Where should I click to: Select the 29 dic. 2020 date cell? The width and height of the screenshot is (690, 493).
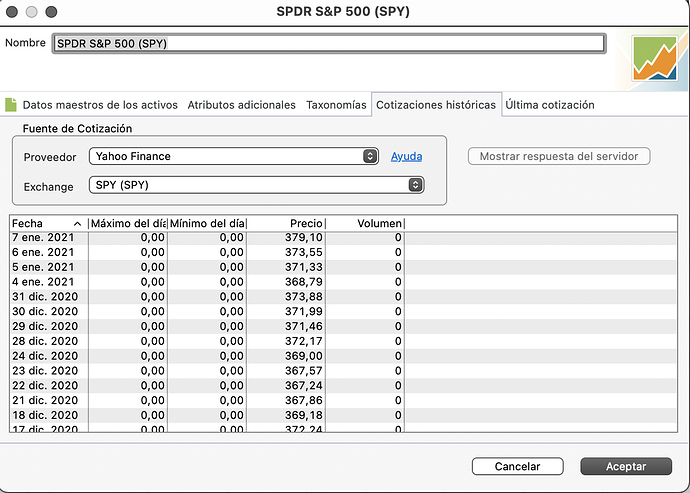[x=45, y=326]
